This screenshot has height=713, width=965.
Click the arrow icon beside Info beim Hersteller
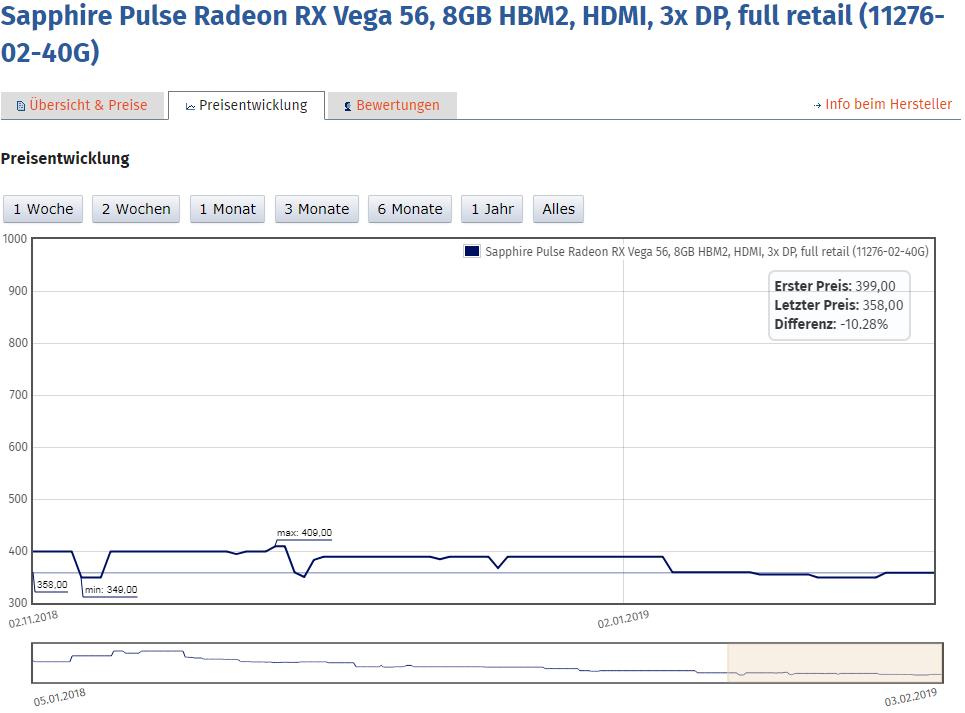tap(815, 103)
